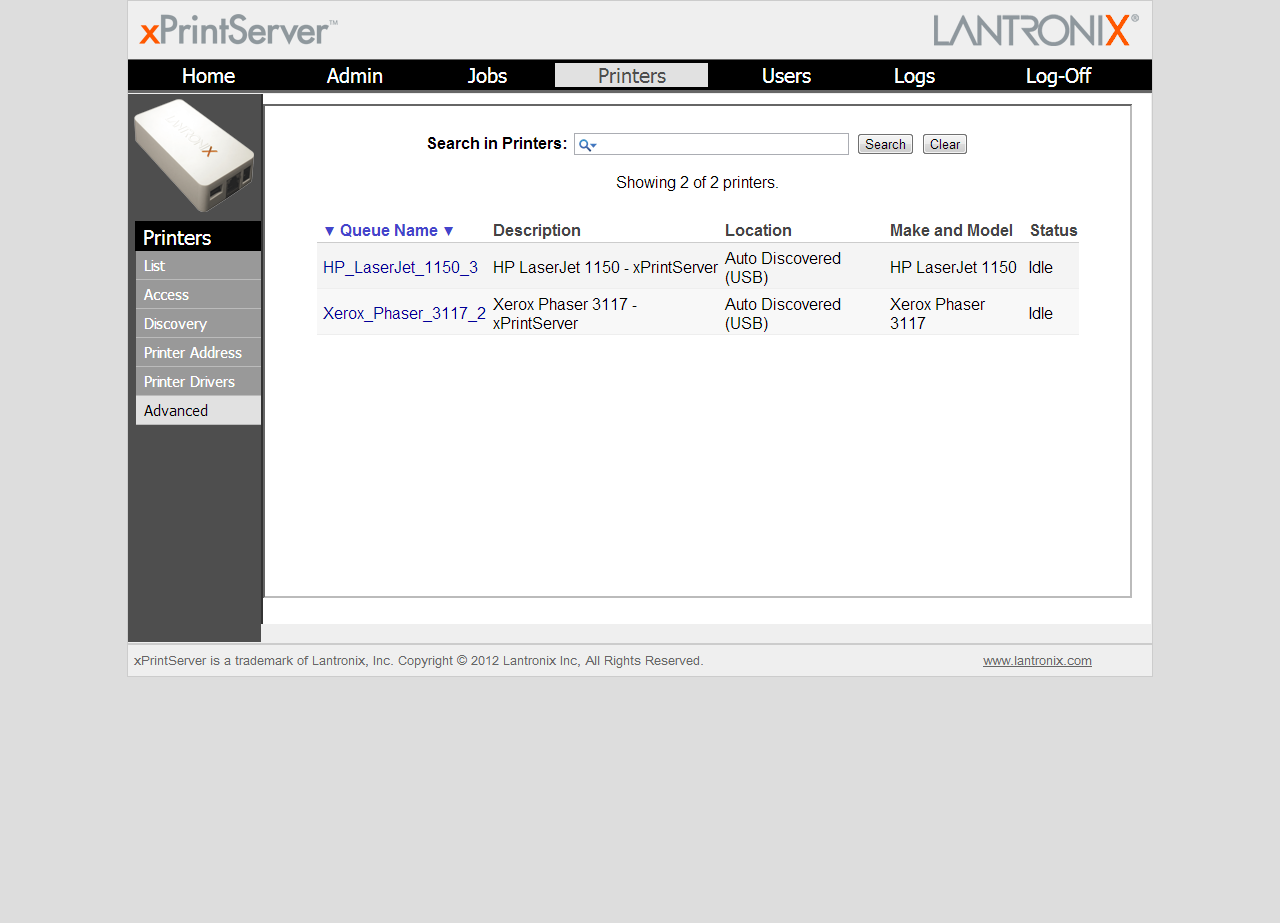Image resolution: width=1280 pixels, height=923 pixels.
Task: Open the Admin menu
Action: tap(355, 76)
